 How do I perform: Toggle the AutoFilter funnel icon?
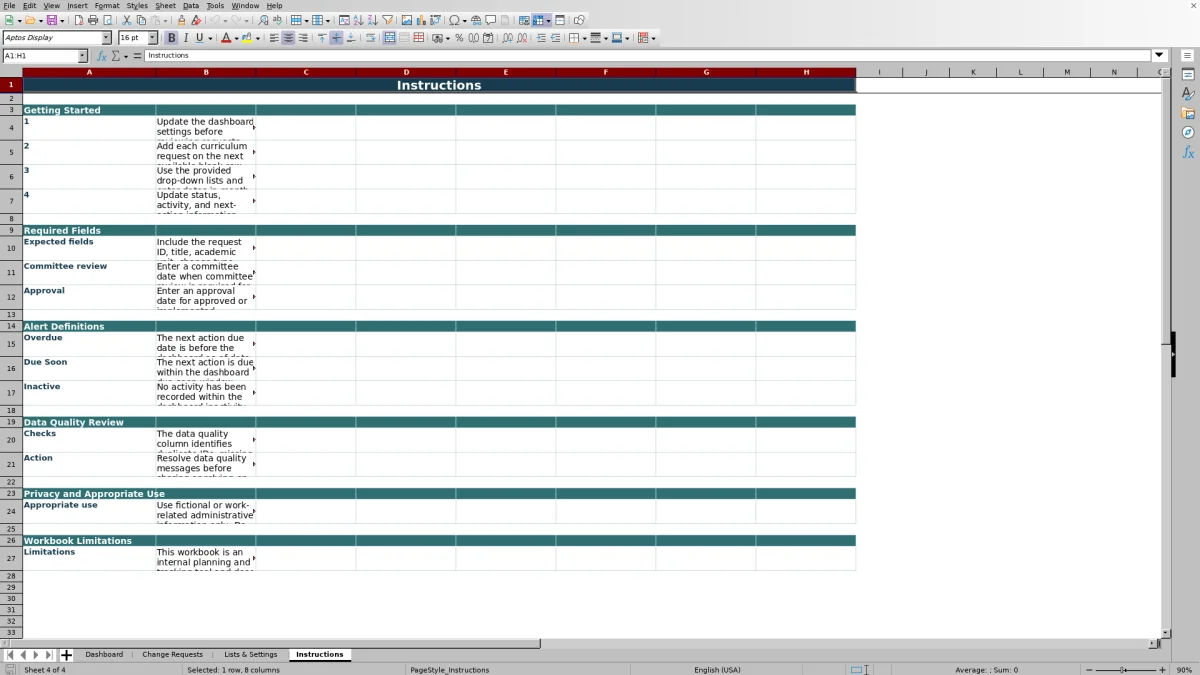[x=387, y=20]
